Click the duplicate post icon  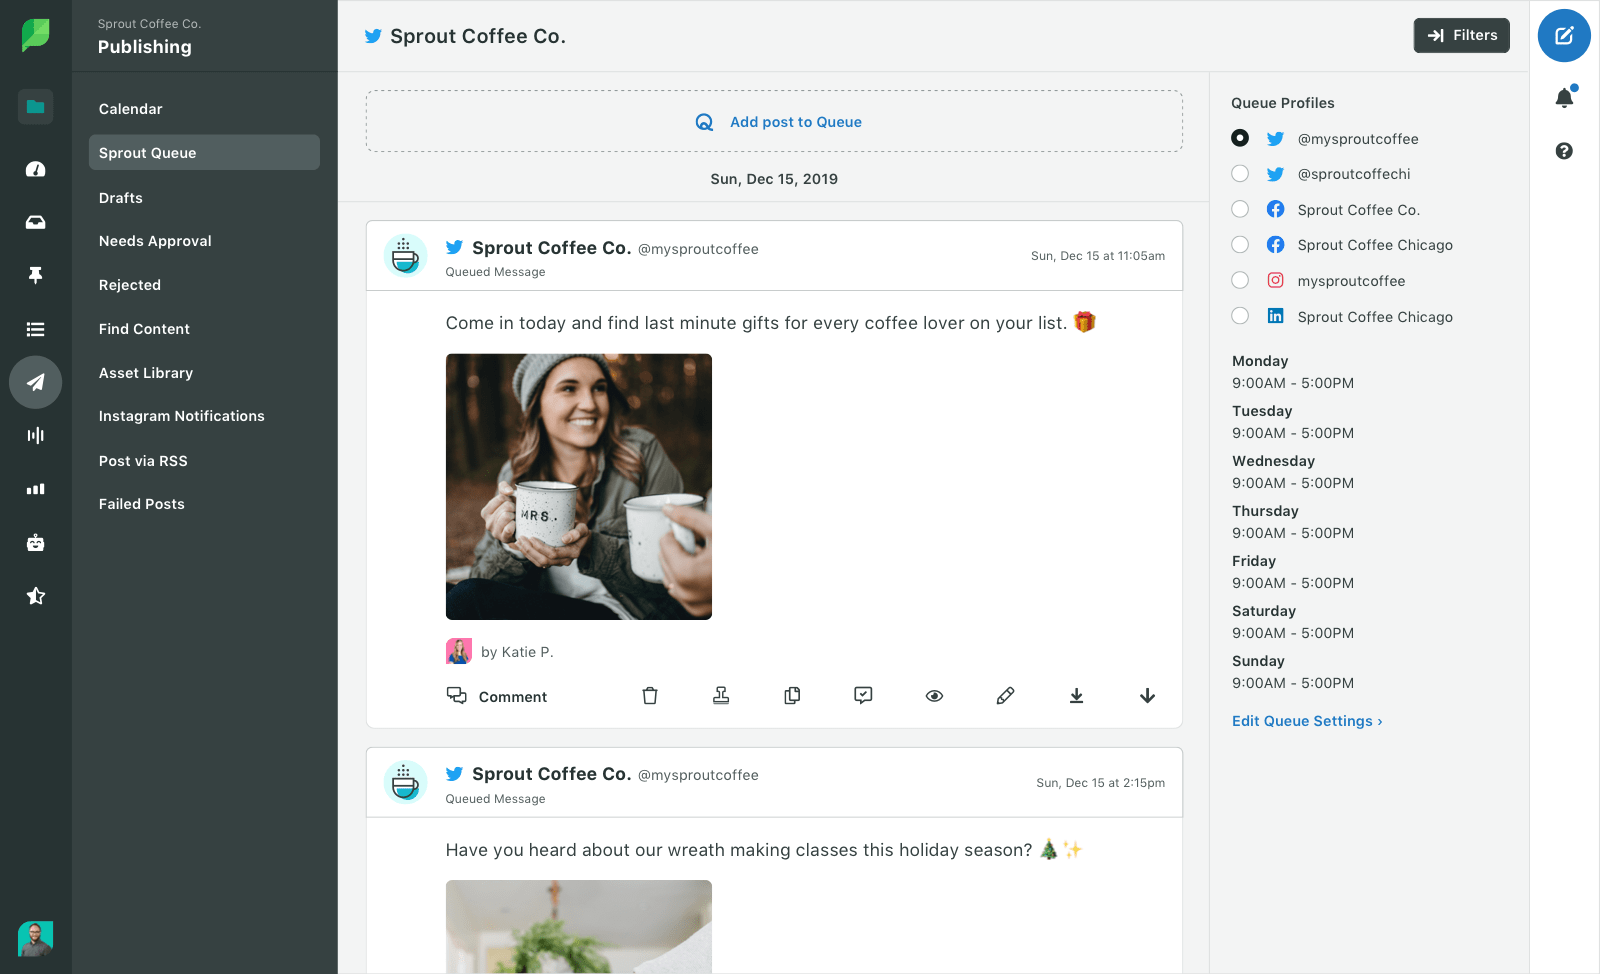[x=792, y=696]
